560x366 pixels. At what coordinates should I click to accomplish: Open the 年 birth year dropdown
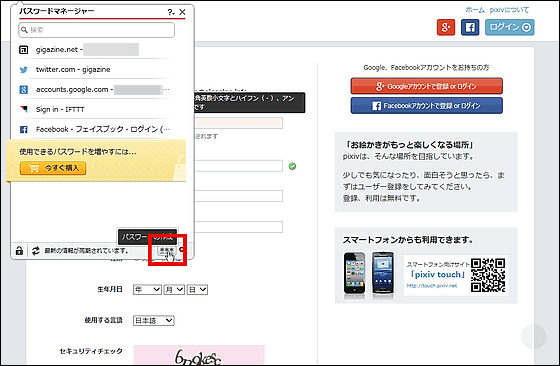coord(147,290)
